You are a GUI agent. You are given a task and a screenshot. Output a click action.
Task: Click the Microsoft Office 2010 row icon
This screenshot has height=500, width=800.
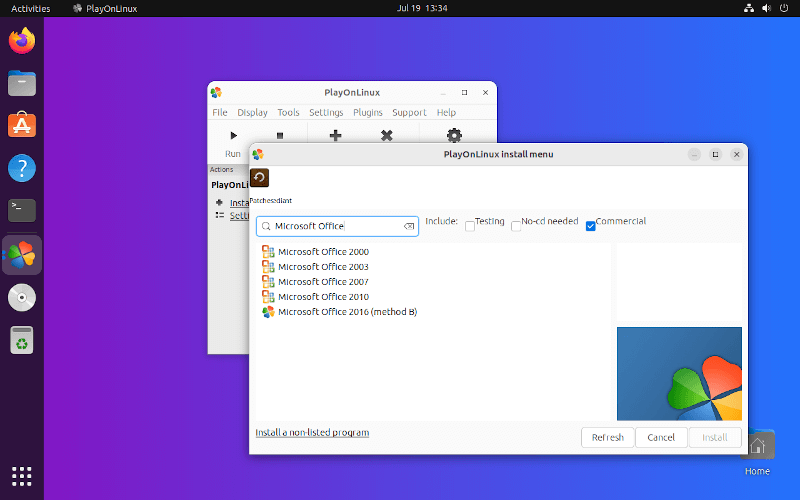click(268, 296)
